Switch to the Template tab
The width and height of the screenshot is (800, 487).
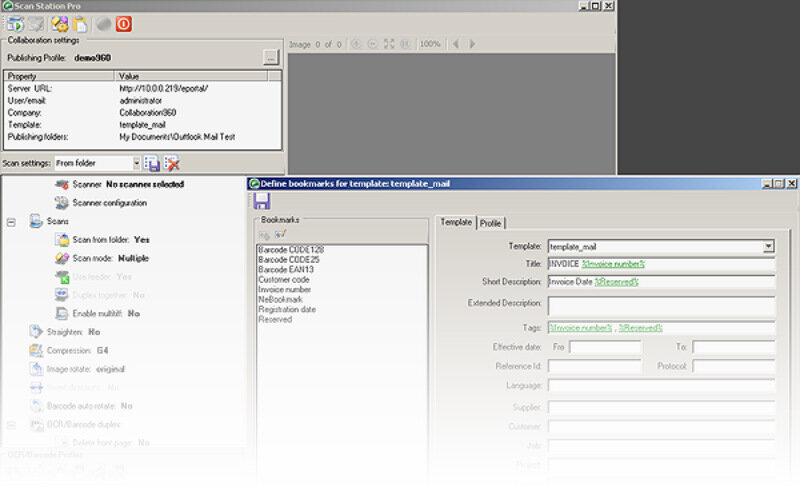click(456, 223)
